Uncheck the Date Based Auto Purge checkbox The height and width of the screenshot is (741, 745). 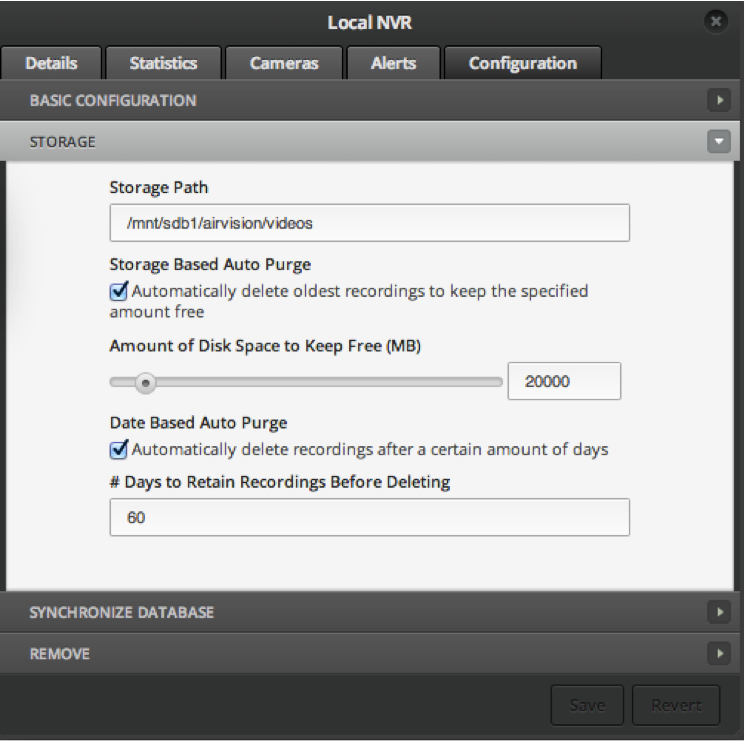pos(119,449)
